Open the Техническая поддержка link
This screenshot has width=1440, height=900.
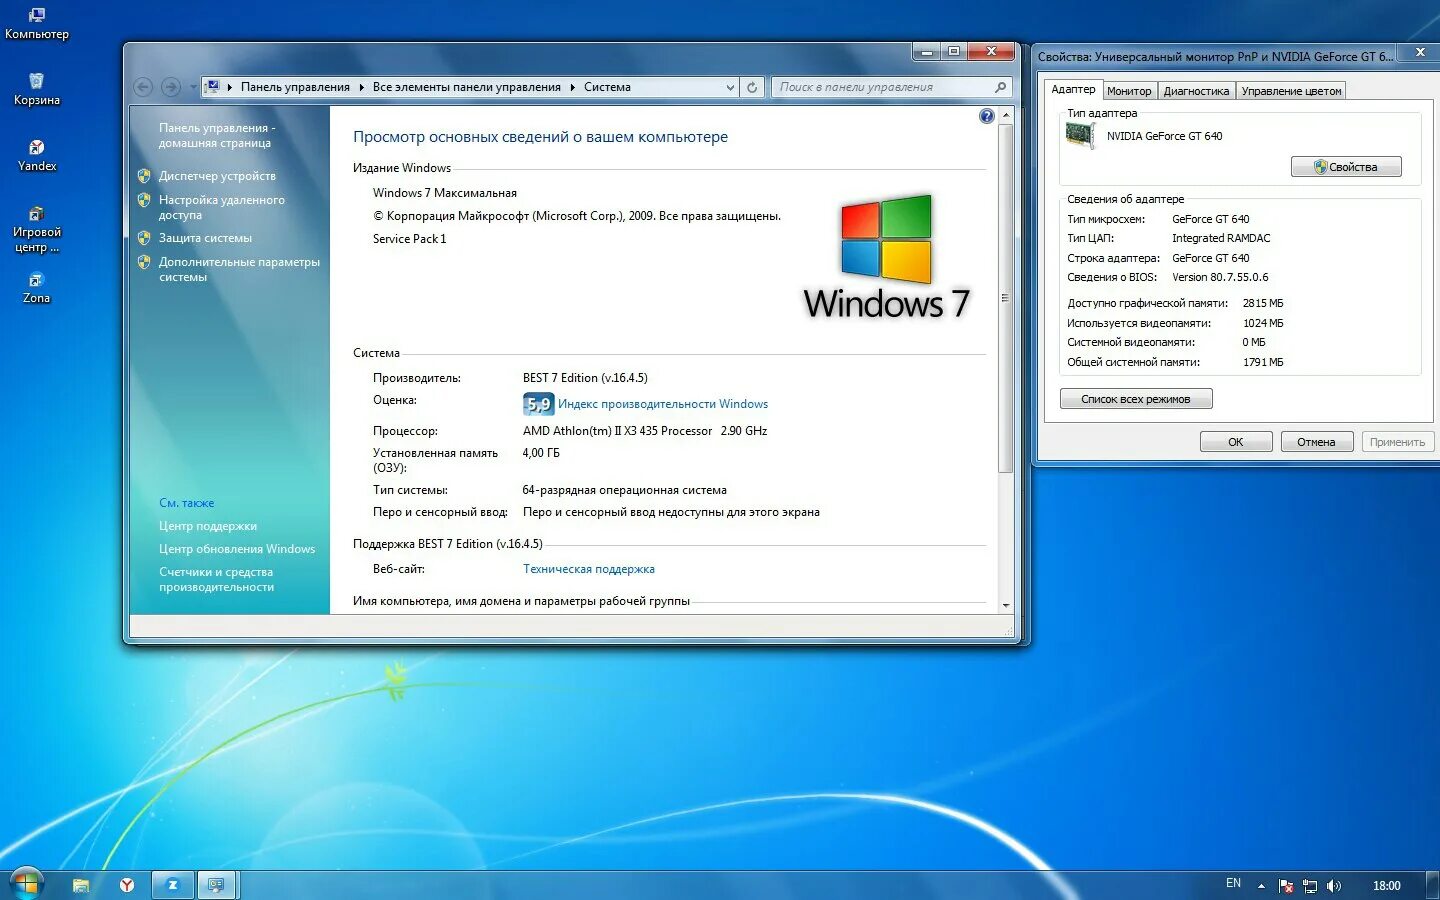tap(589, 569)
